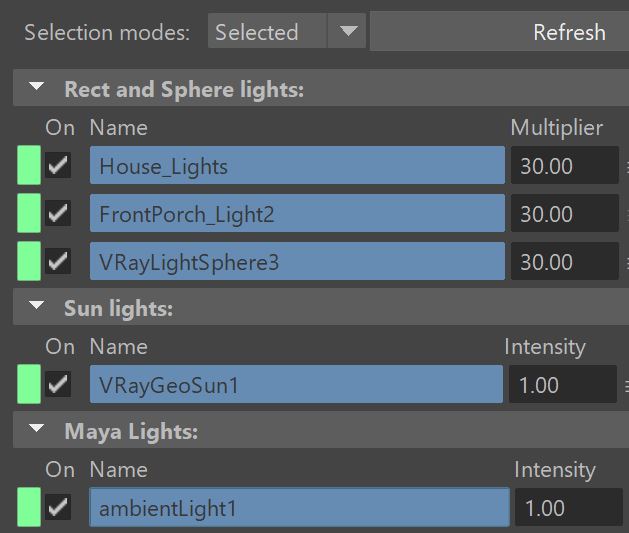Click the Refresh button

coord(499,31)
